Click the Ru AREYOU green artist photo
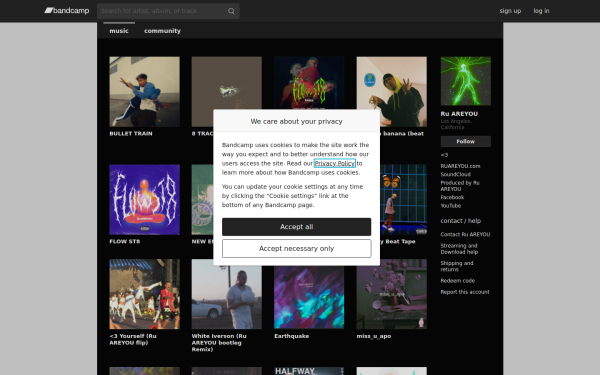Screen dimensions: 600x375 tap(466, 81)
